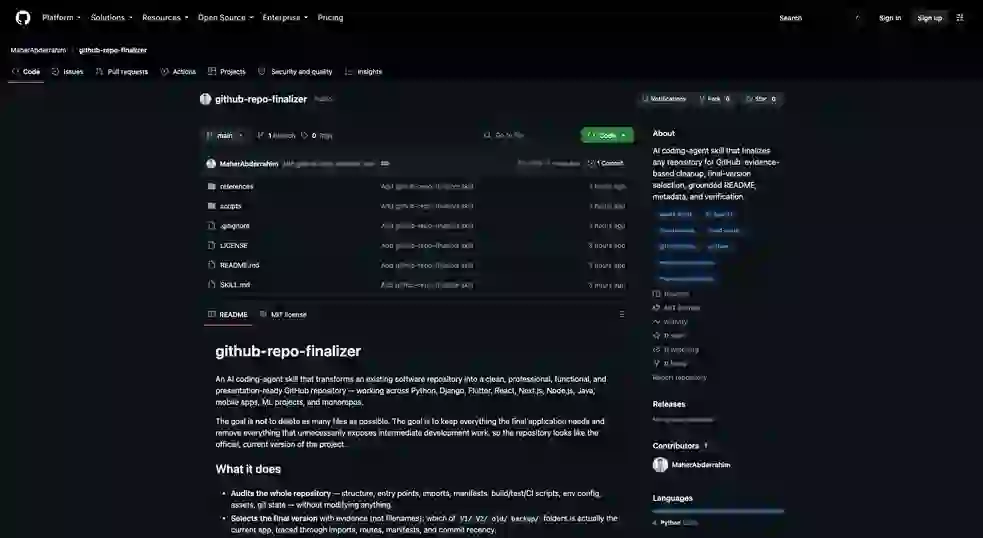Open the main branch selector dropdown
983x538 pixels.
(x=225, y=135)
